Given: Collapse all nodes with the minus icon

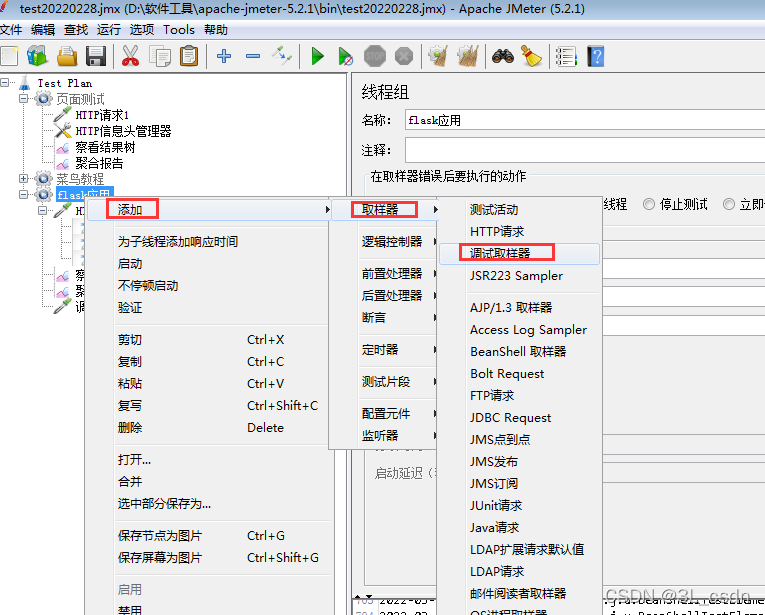Looking at the screenshot, I should click(253, 56).
